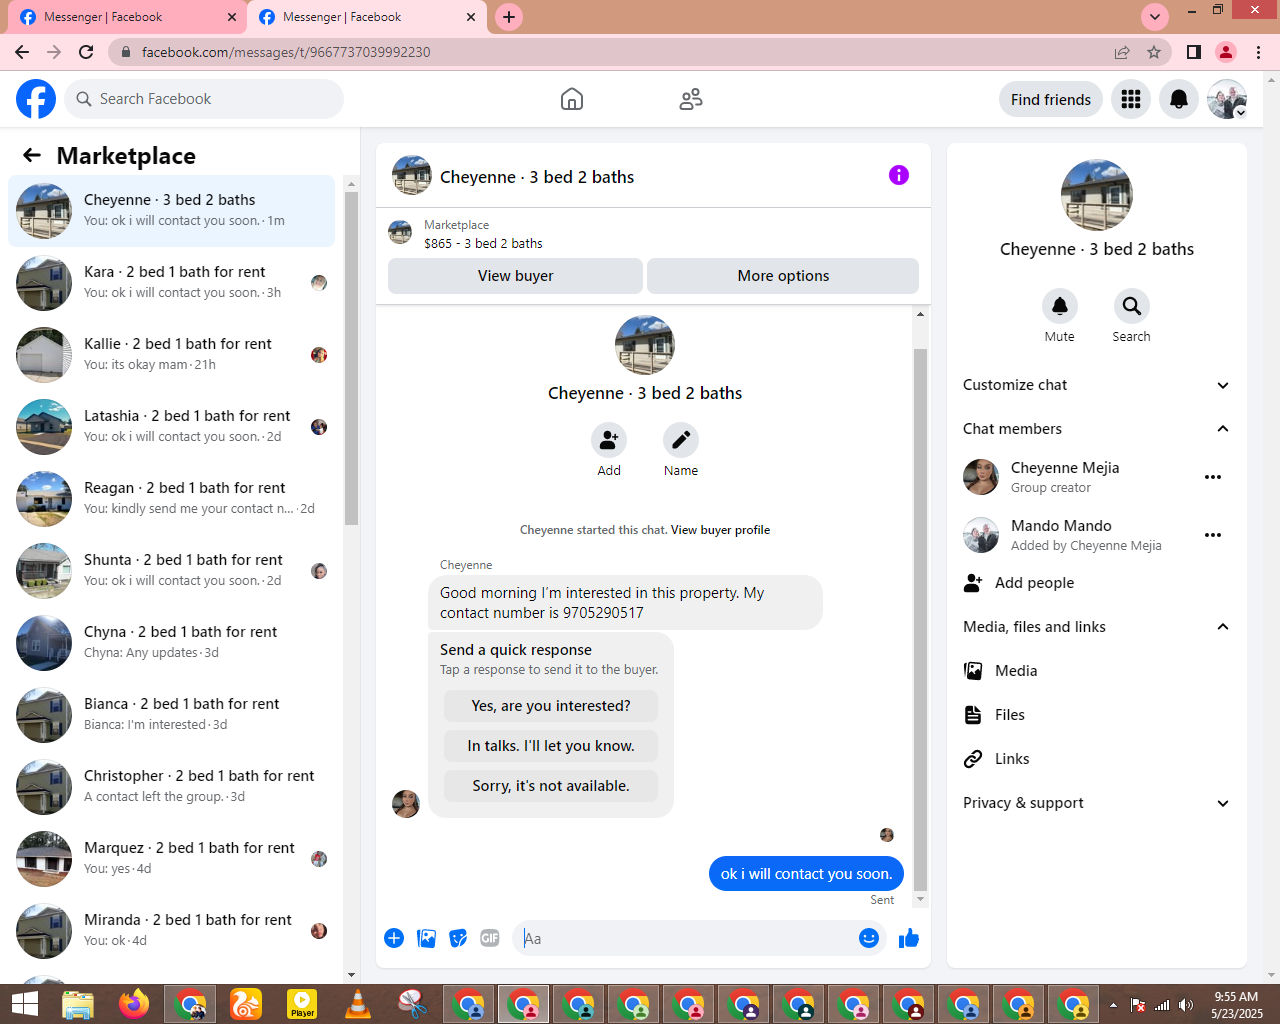Search in conversation magnifier icon

pyautogui.click(x=1131, y=306)
